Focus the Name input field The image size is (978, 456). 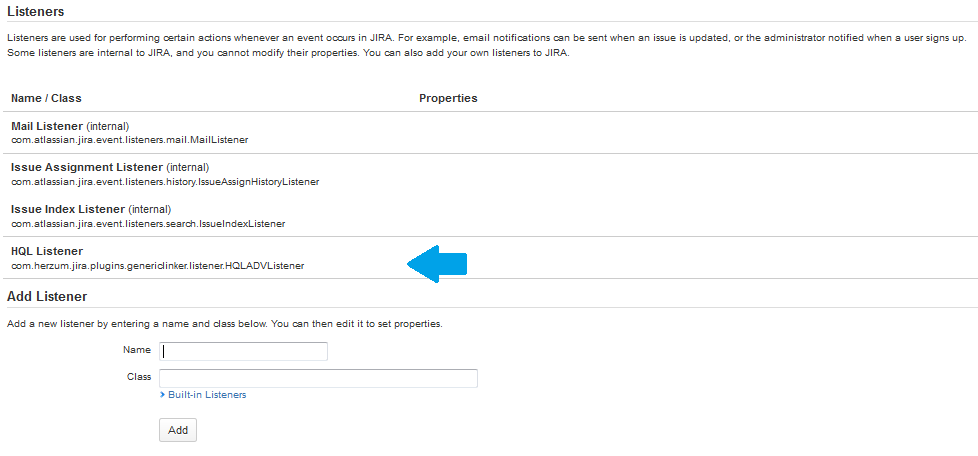[244, 351]
